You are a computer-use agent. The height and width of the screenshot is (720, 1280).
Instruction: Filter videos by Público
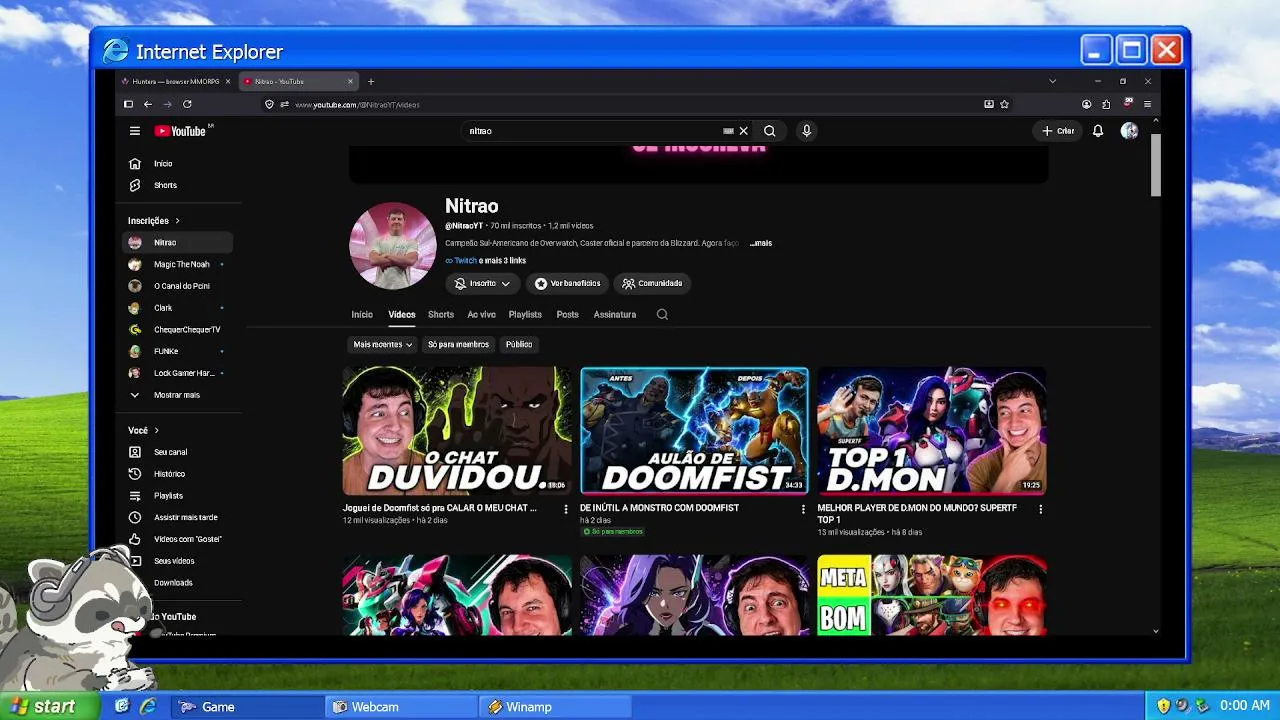click(519, 345)
